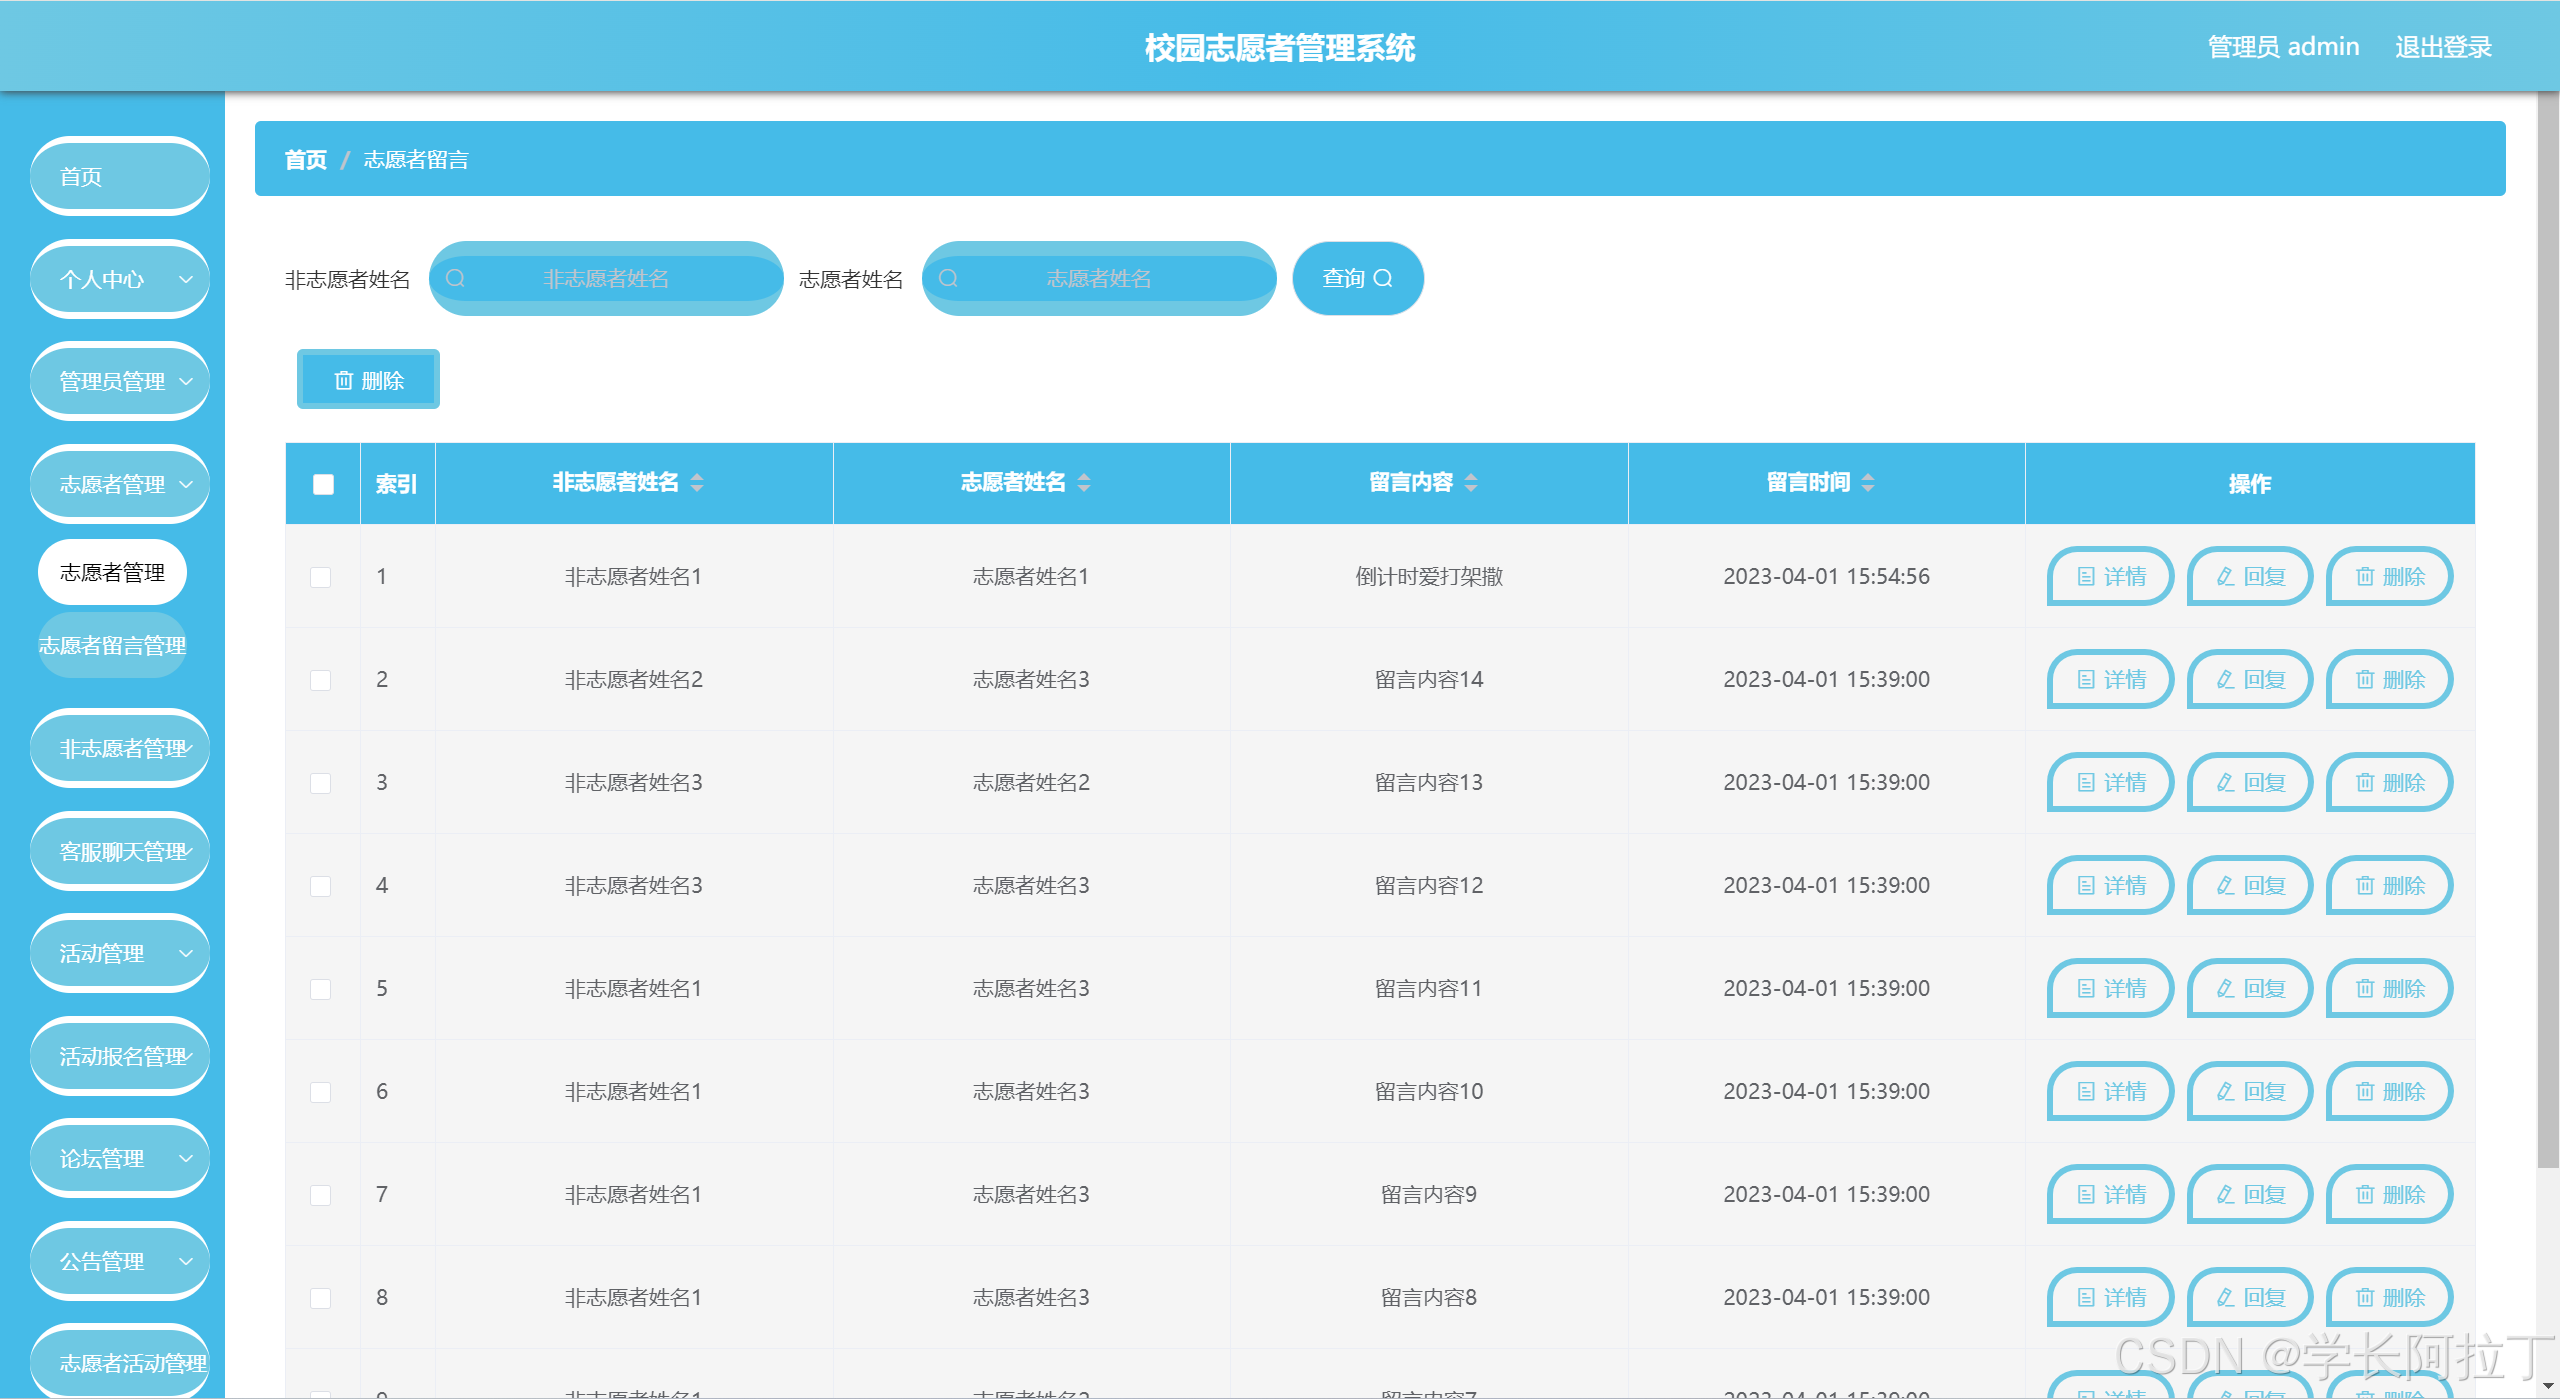Click the 志愿者姓名 search input field
Image resolution: width=2560 pixels, height=1399 pixels.
[1098, 279]
